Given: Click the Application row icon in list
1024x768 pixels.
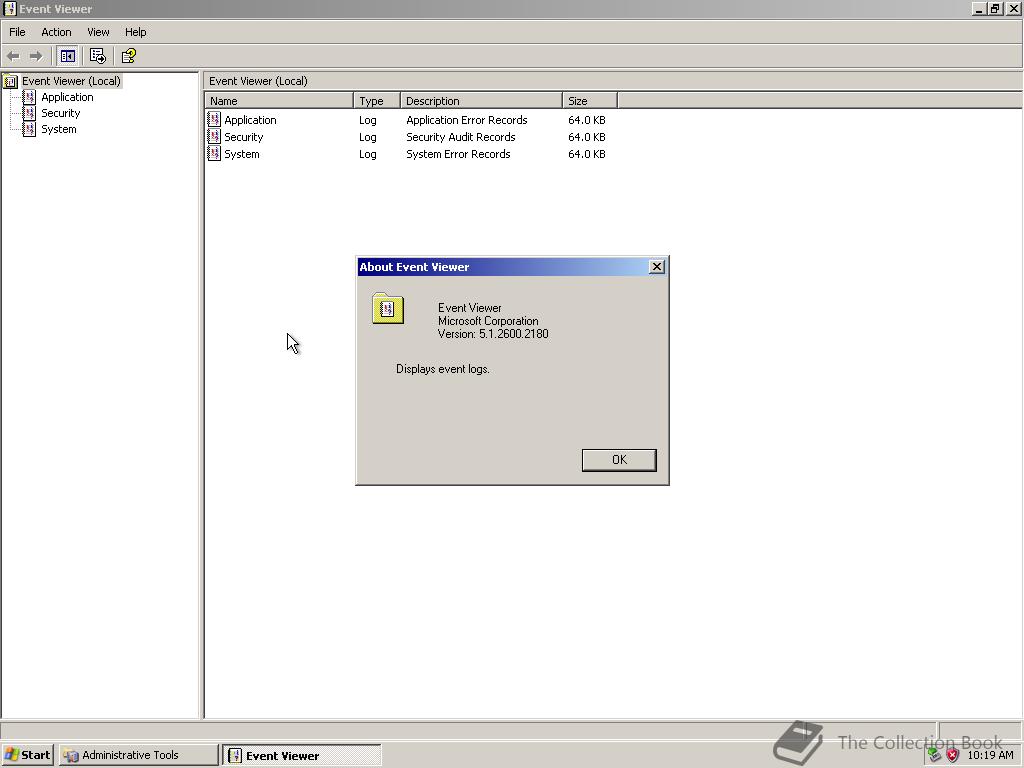Looking at the screenshot, I should (x=214, y=120).
